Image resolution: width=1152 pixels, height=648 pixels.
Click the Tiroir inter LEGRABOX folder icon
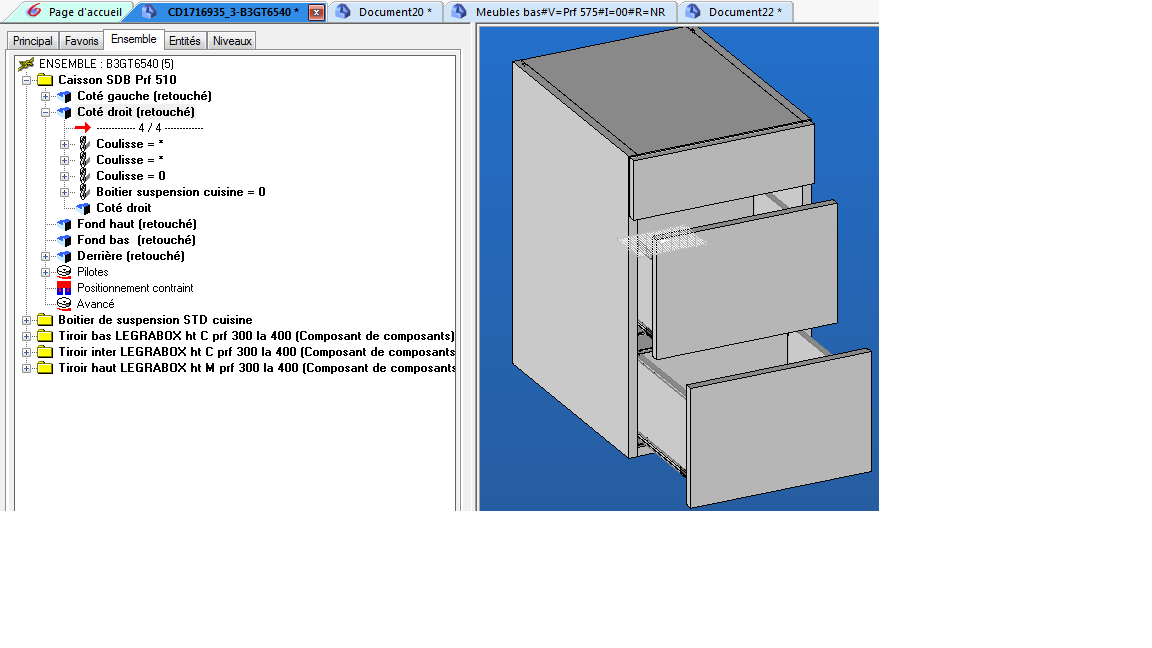pyautogui.click(x=46, y=353)
